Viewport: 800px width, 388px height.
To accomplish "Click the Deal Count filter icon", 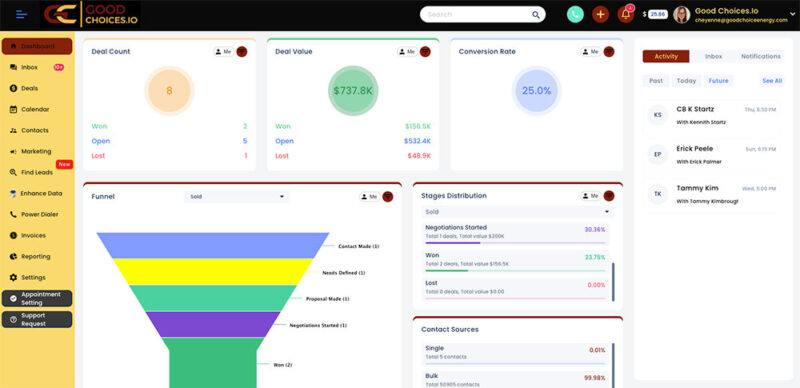I will tap(242, 52).
